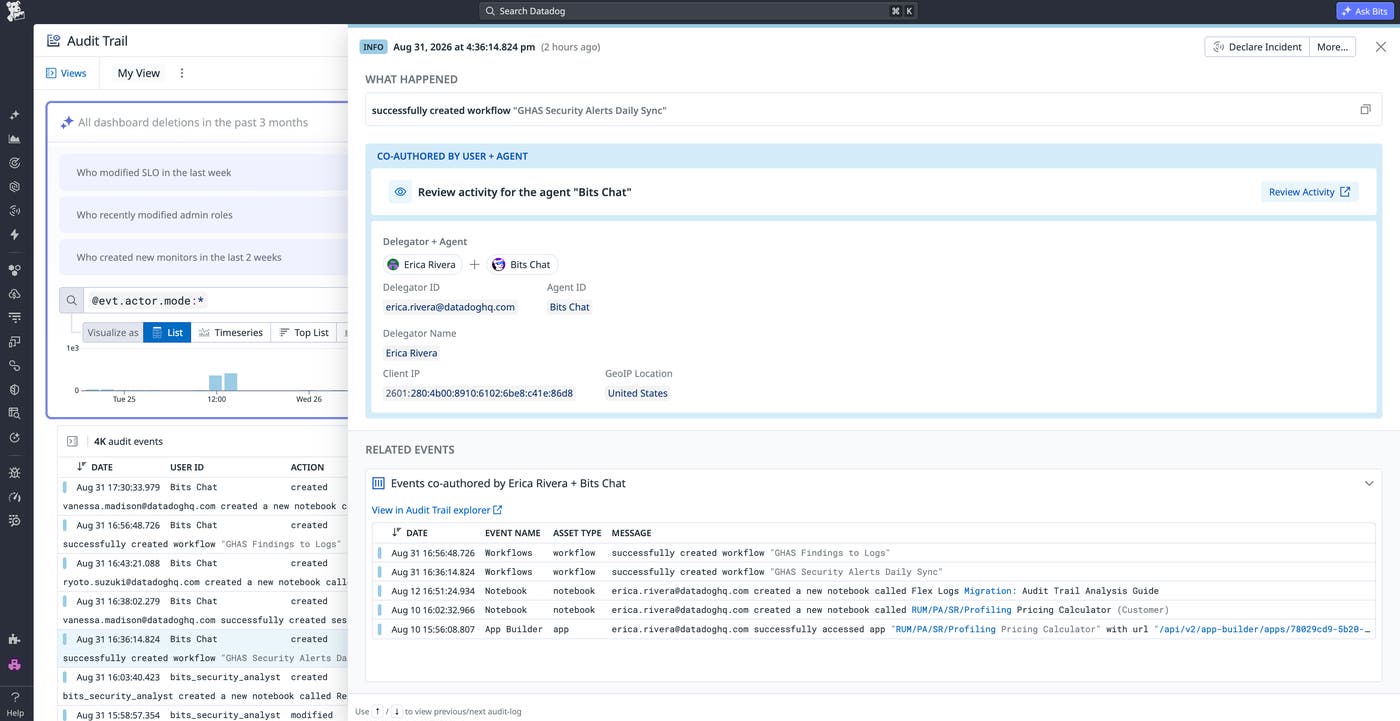Click the Bits Chat agent chip
This screenshot has height=721, width=1400.
(x=522, y=265)
